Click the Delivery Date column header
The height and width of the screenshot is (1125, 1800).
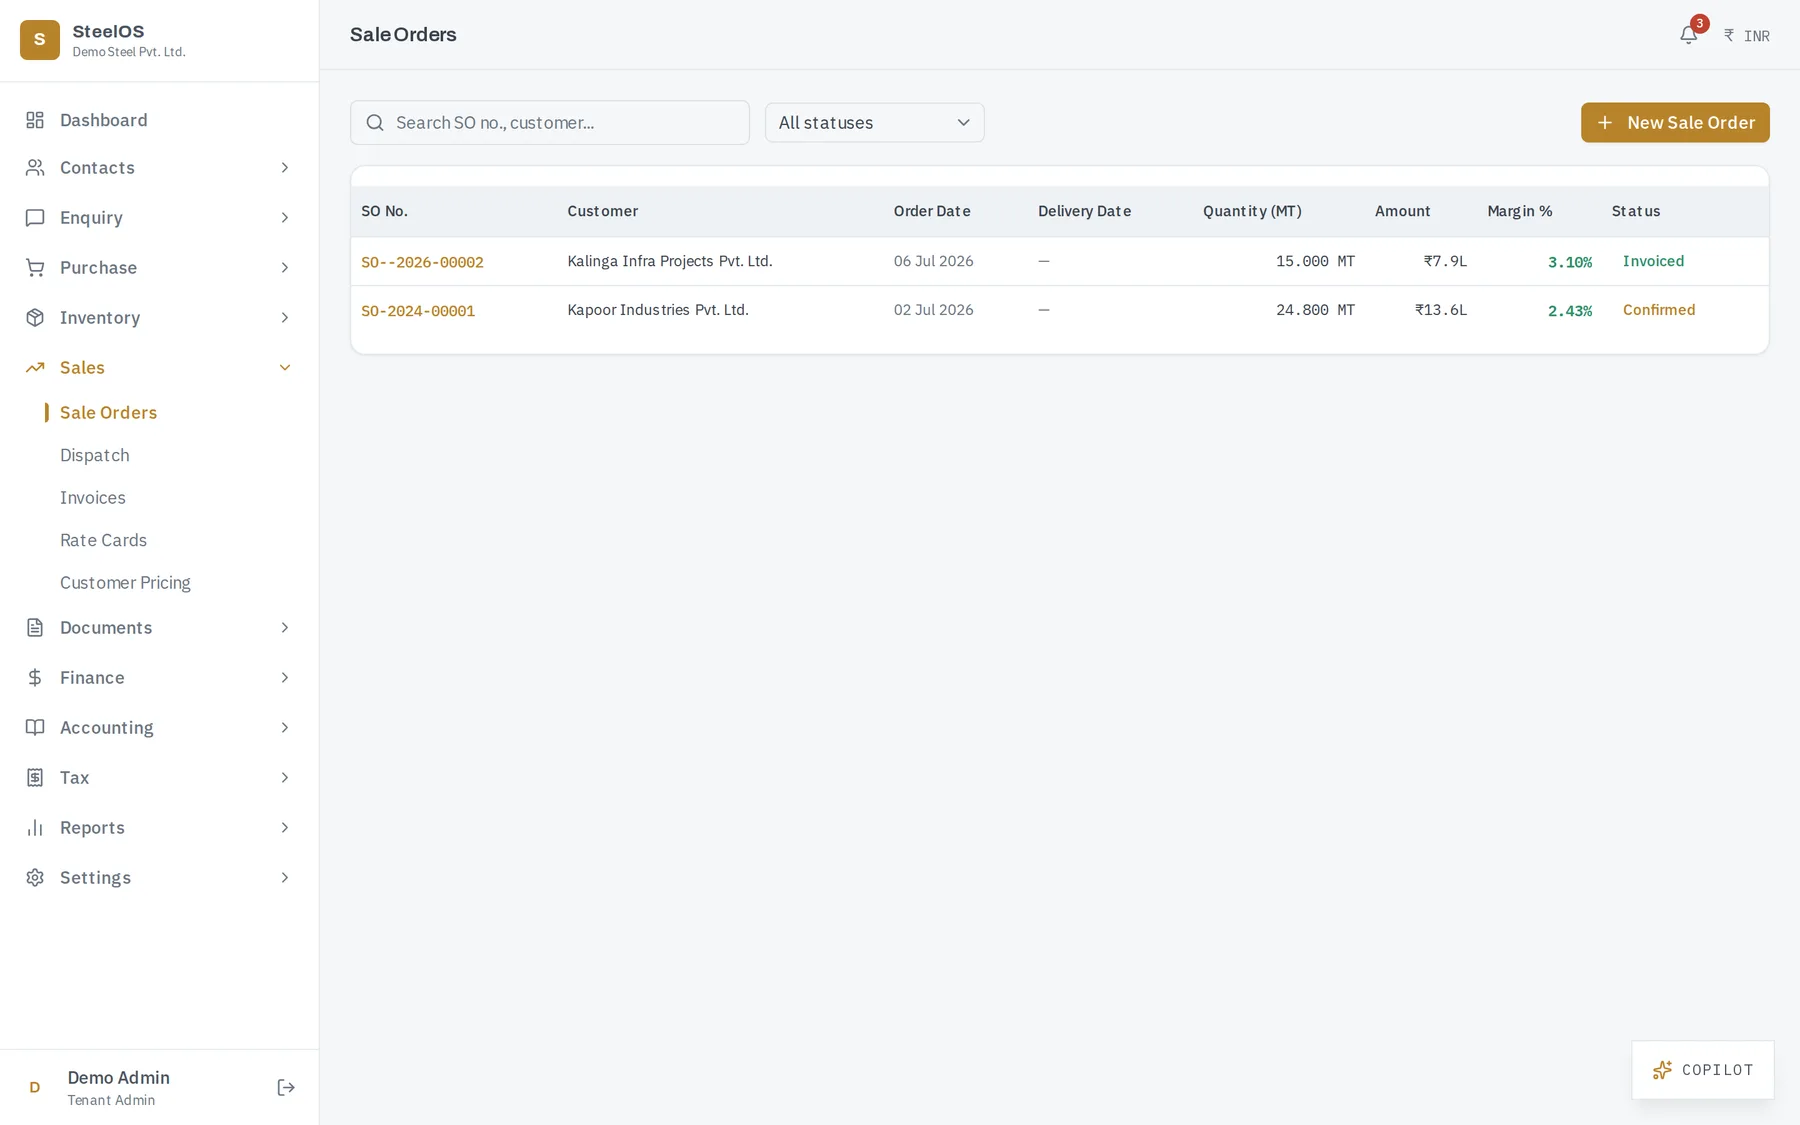click(1084, 211)
